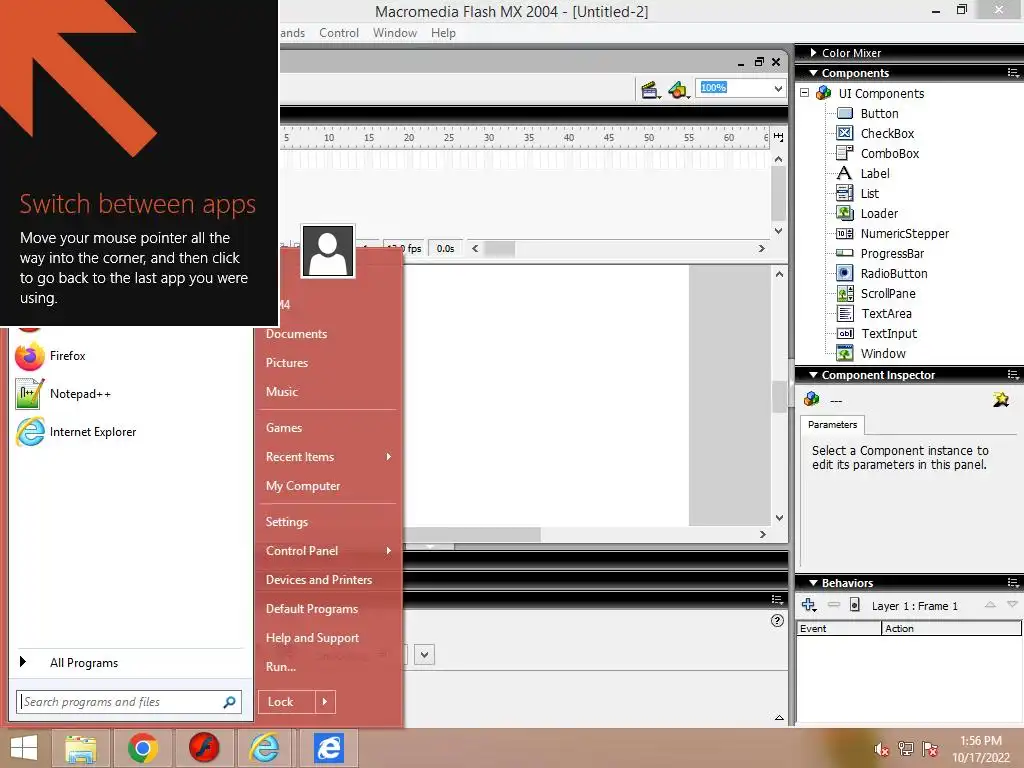This screenshot has width=1024, height=768.
Task: Click the Add Behavior plus icon
Action: 809,605
